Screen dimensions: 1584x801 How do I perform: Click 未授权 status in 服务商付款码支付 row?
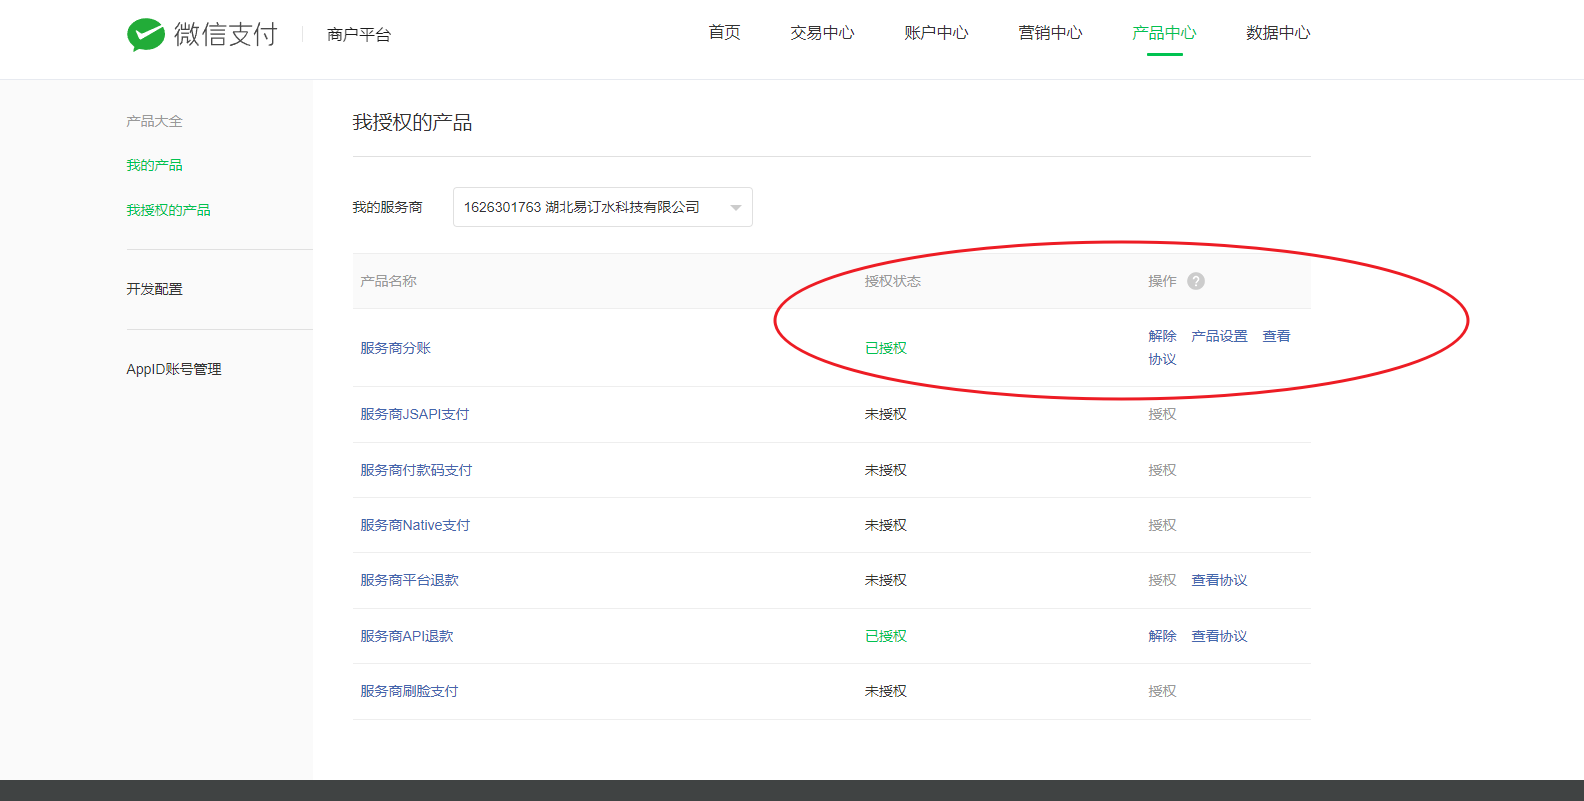click(x=886, y=470)
